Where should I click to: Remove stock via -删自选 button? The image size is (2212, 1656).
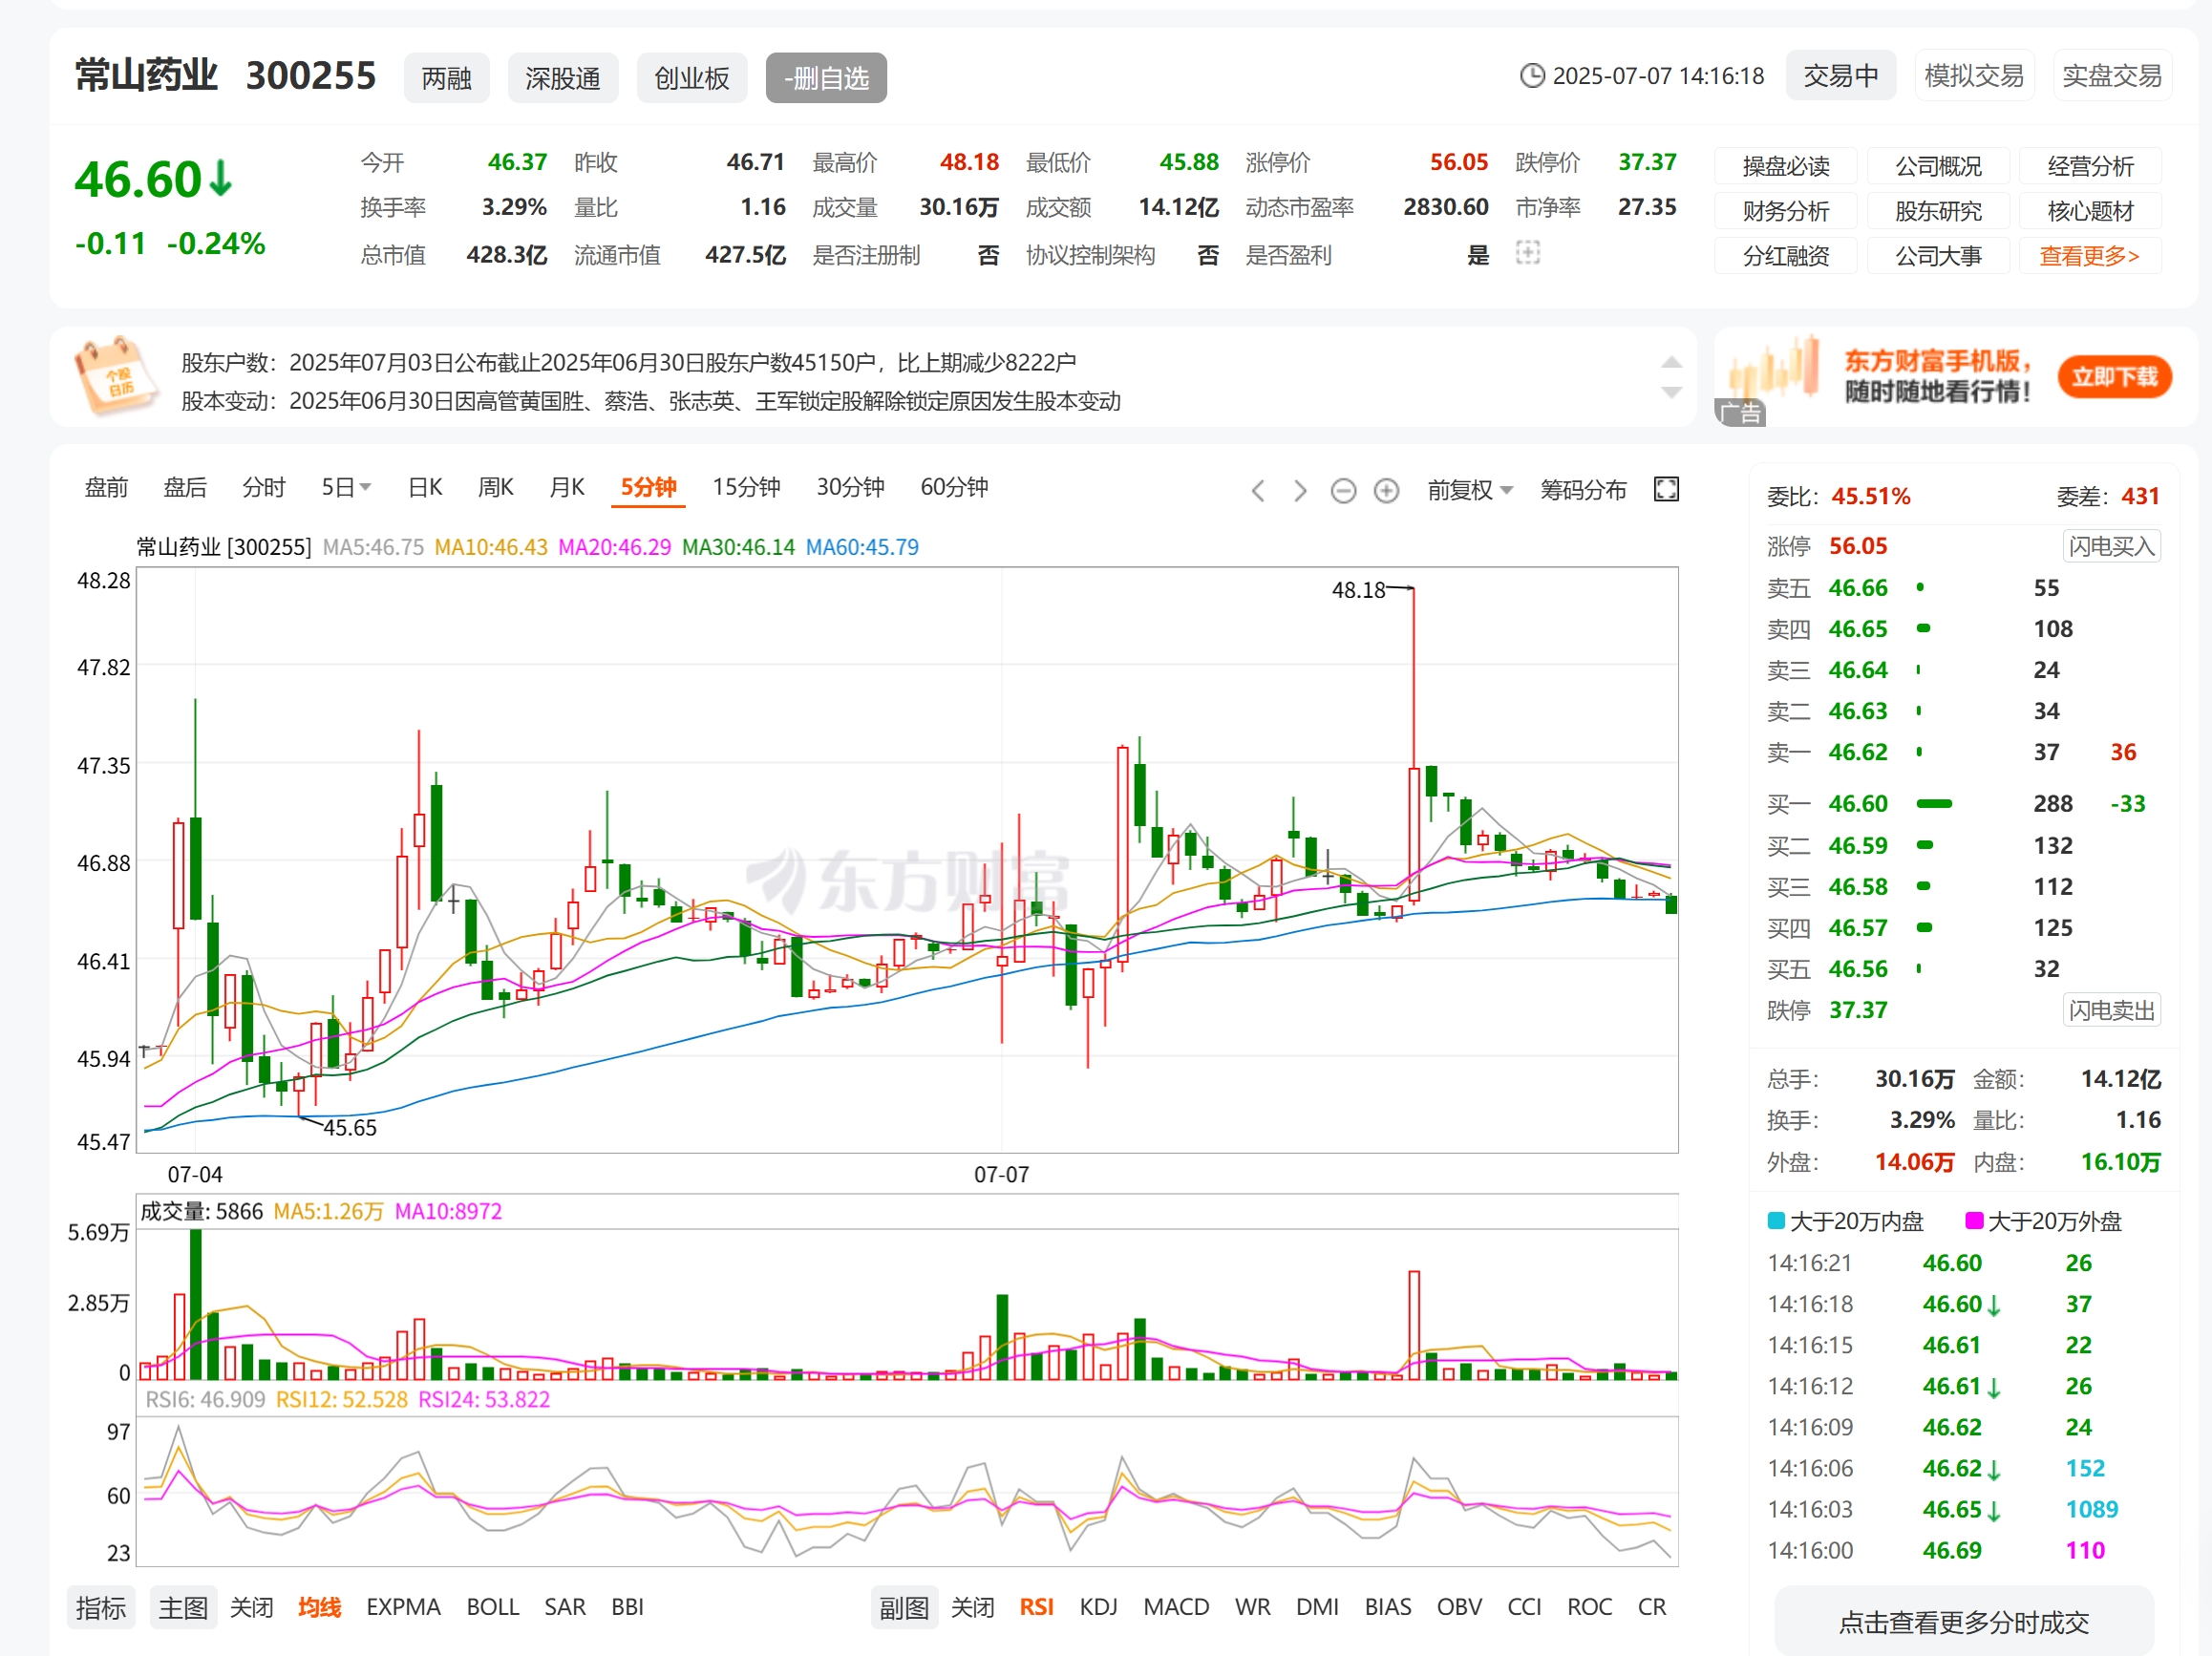pyautogui.click(x=826, y=78)
